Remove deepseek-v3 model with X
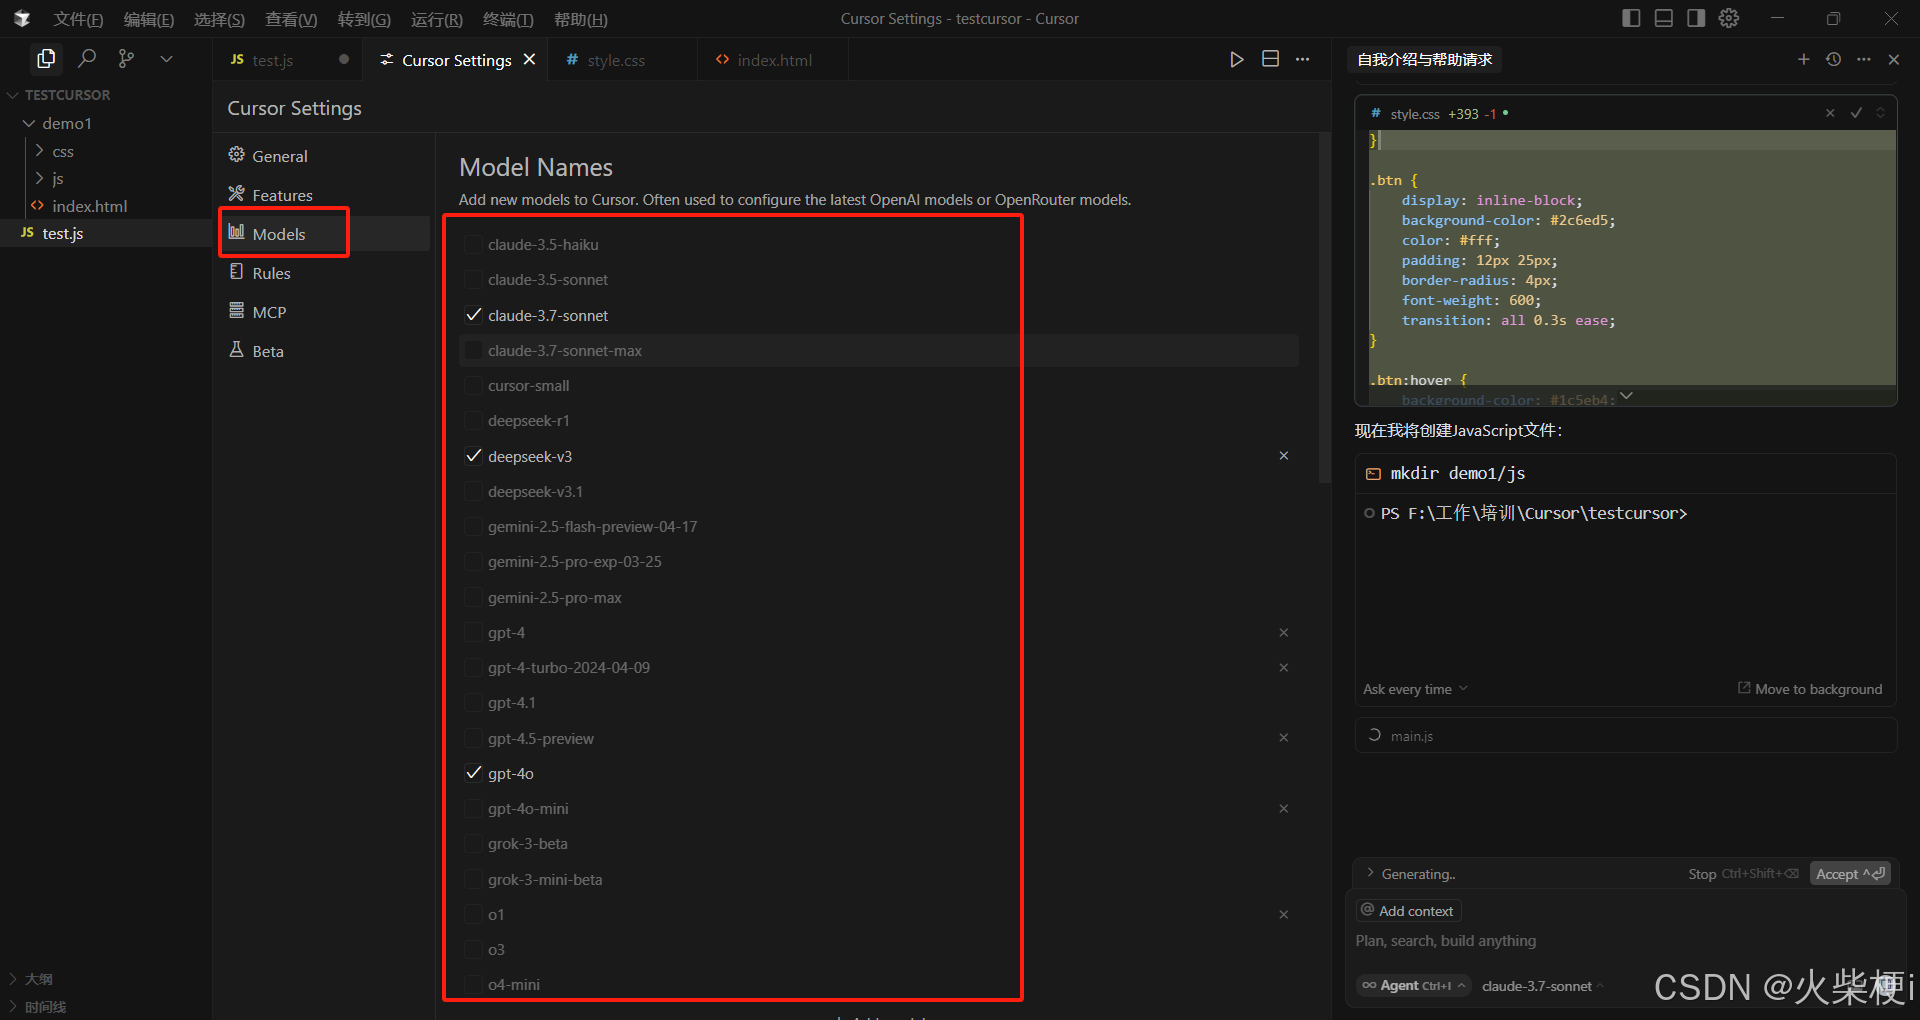The width and height of the screenshot is (1920, 1020). 1284,456
